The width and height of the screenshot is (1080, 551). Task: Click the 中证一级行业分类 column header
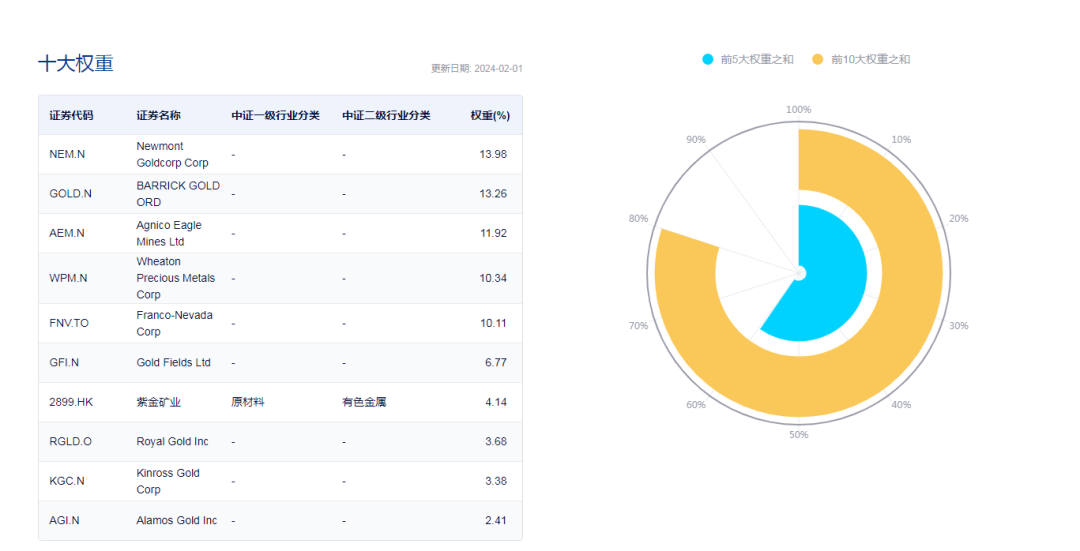[276, 115]
